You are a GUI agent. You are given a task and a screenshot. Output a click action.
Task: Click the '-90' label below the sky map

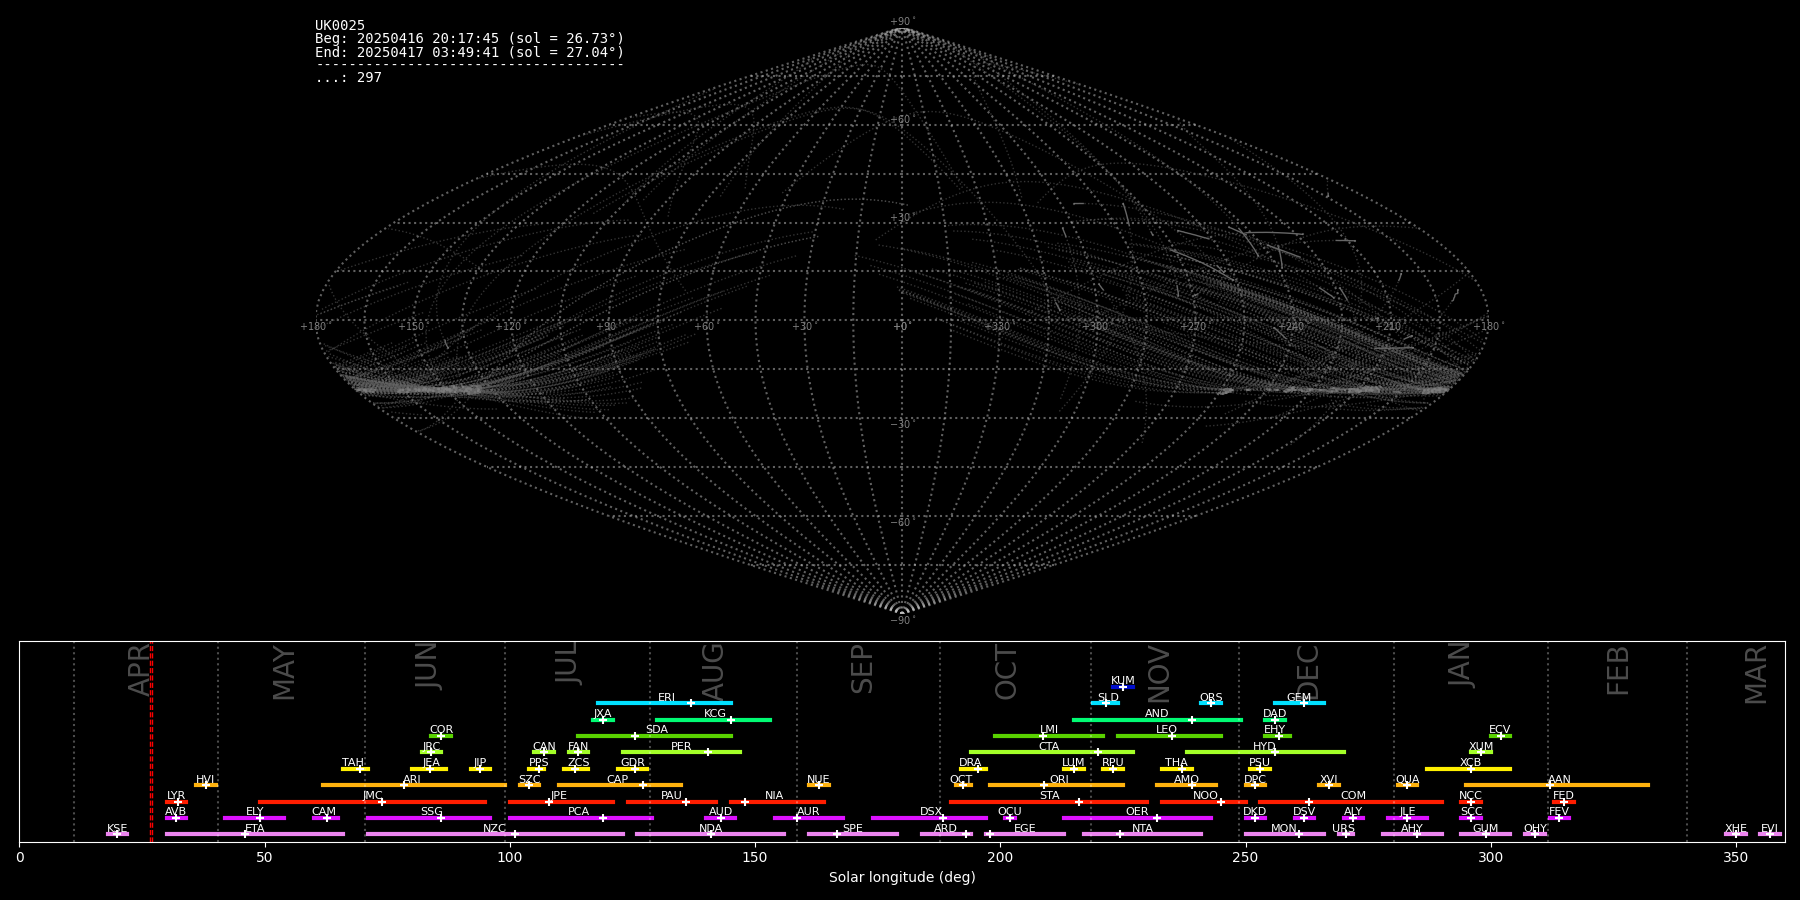[901, 621]
